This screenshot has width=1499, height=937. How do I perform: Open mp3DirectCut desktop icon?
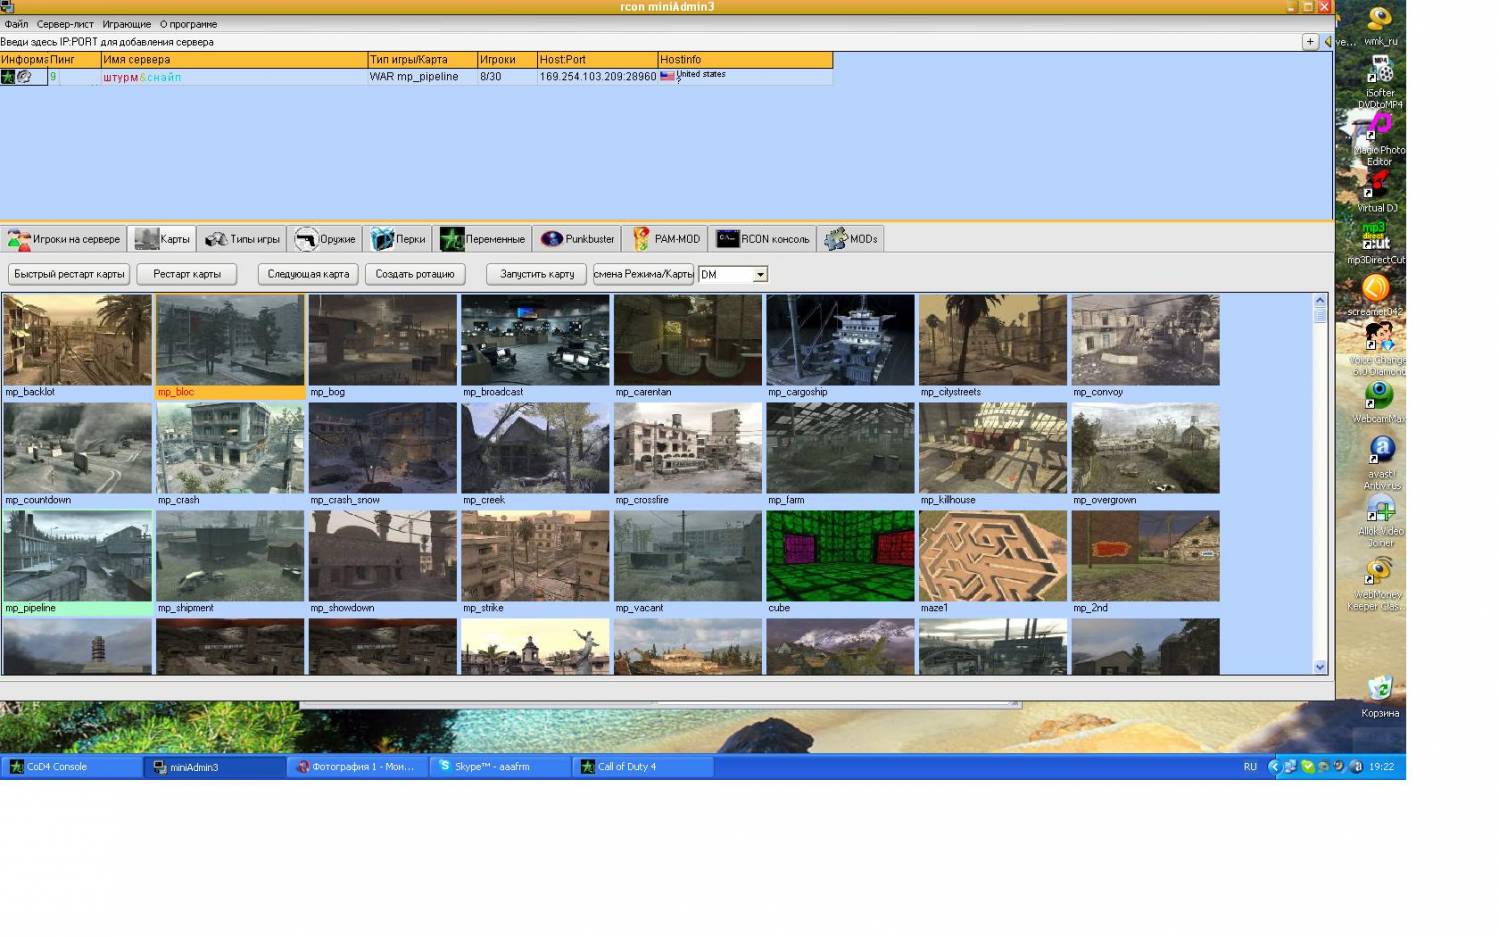coord(1376,243)
